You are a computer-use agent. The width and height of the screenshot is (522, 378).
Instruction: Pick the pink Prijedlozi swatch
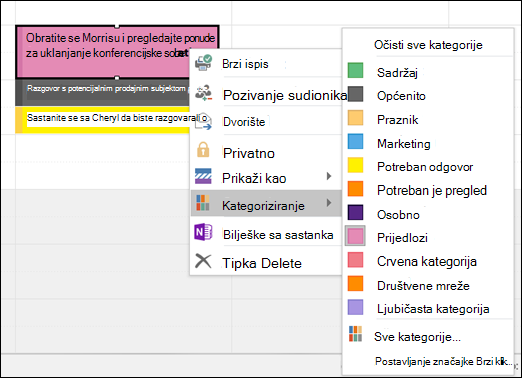click(355, 236)
